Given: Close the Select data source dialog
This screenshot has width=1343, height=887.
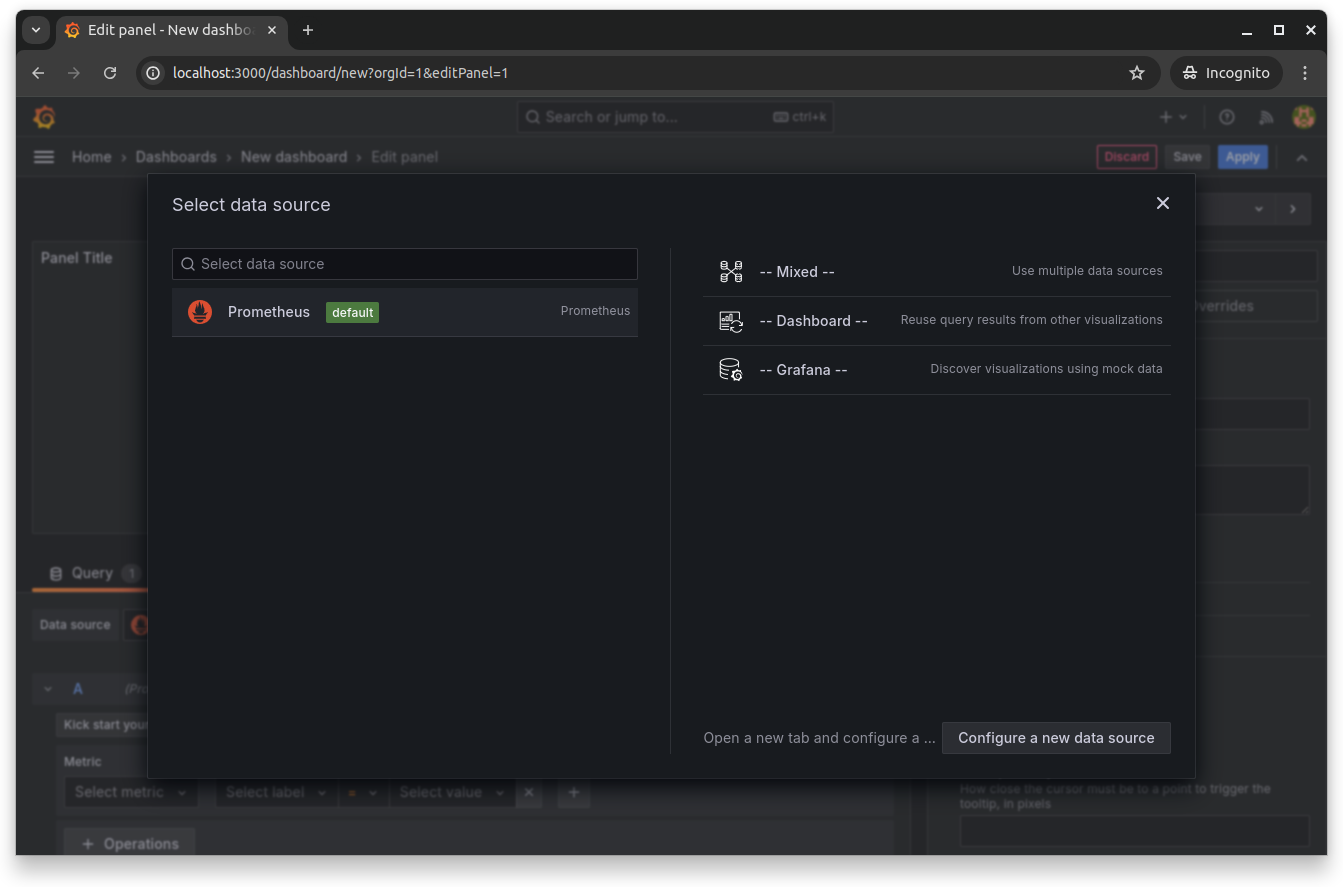Looking at the screenshot, I should (x=1162, y=203).
